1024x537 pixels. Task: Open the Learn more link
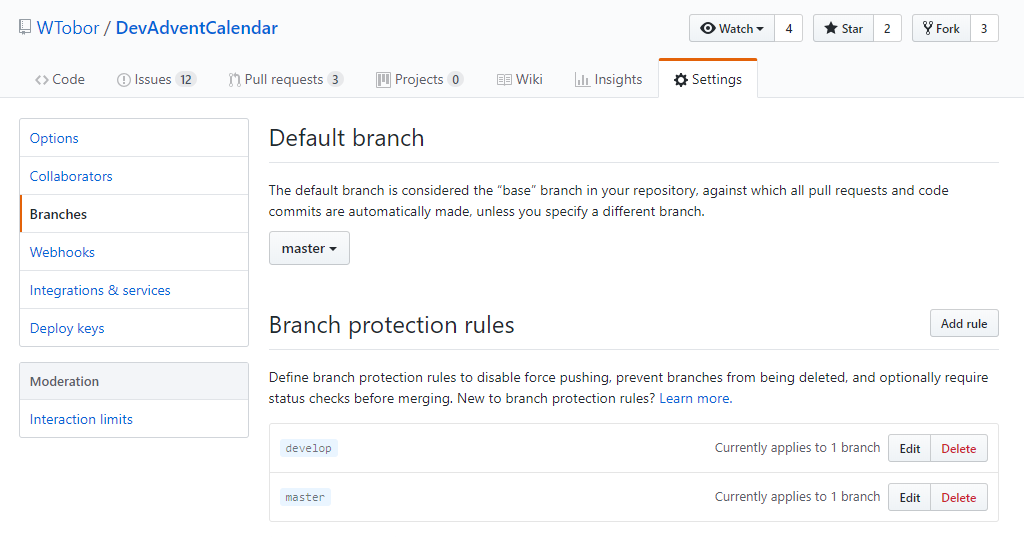coord(694,398)
